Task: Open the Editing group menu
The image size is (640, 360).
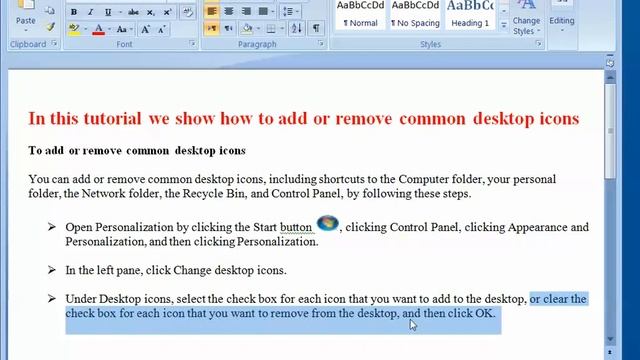Action: tap(562, 18)
